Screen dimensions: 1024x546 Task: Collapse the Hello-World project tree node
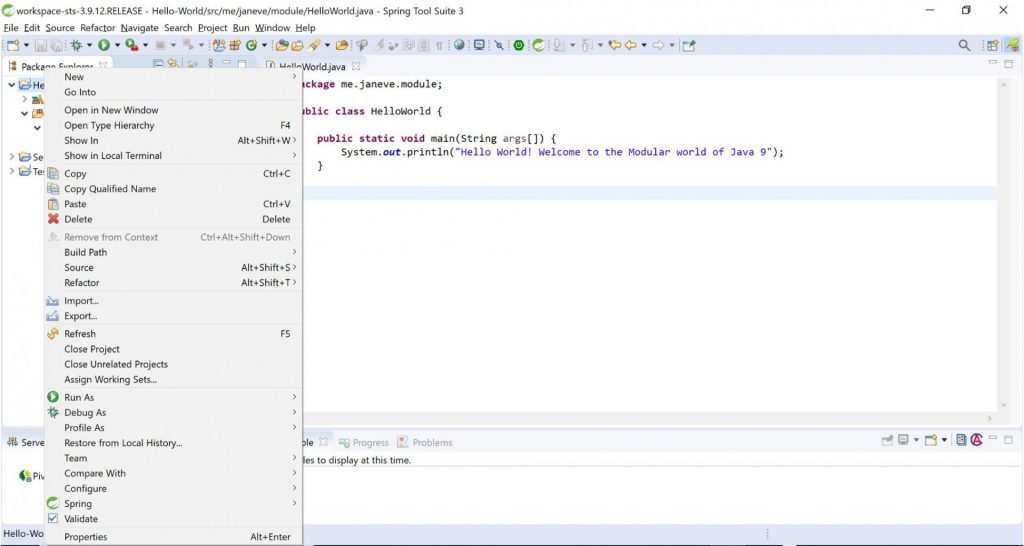(12, 85)
